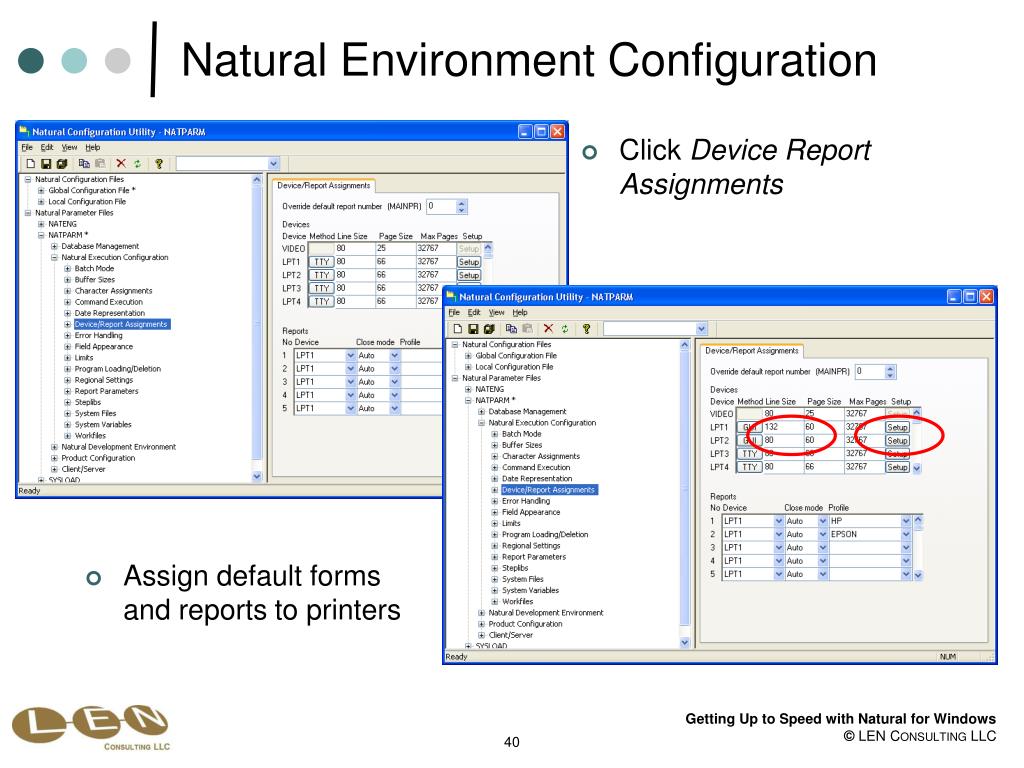Image resolution: width=1024 pixels, height=768 pixels.
Task: Open report 5 Device dropdown in rear window
Action: pos(351,408)
